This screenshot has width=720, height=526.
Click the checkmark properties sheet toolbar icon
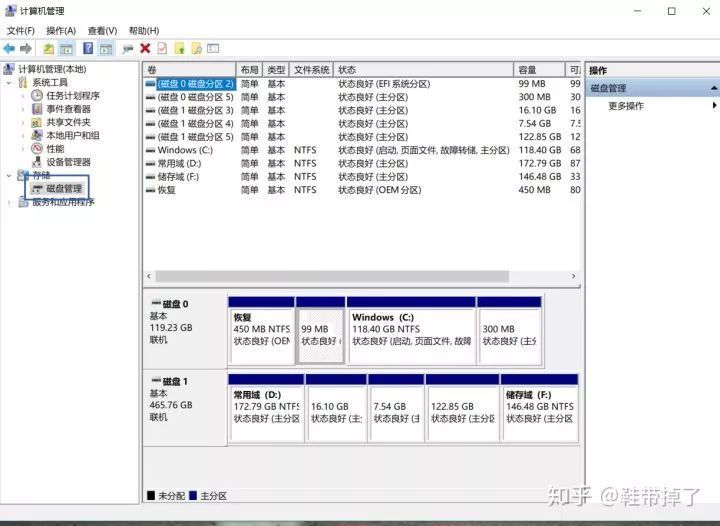point(162,48)
